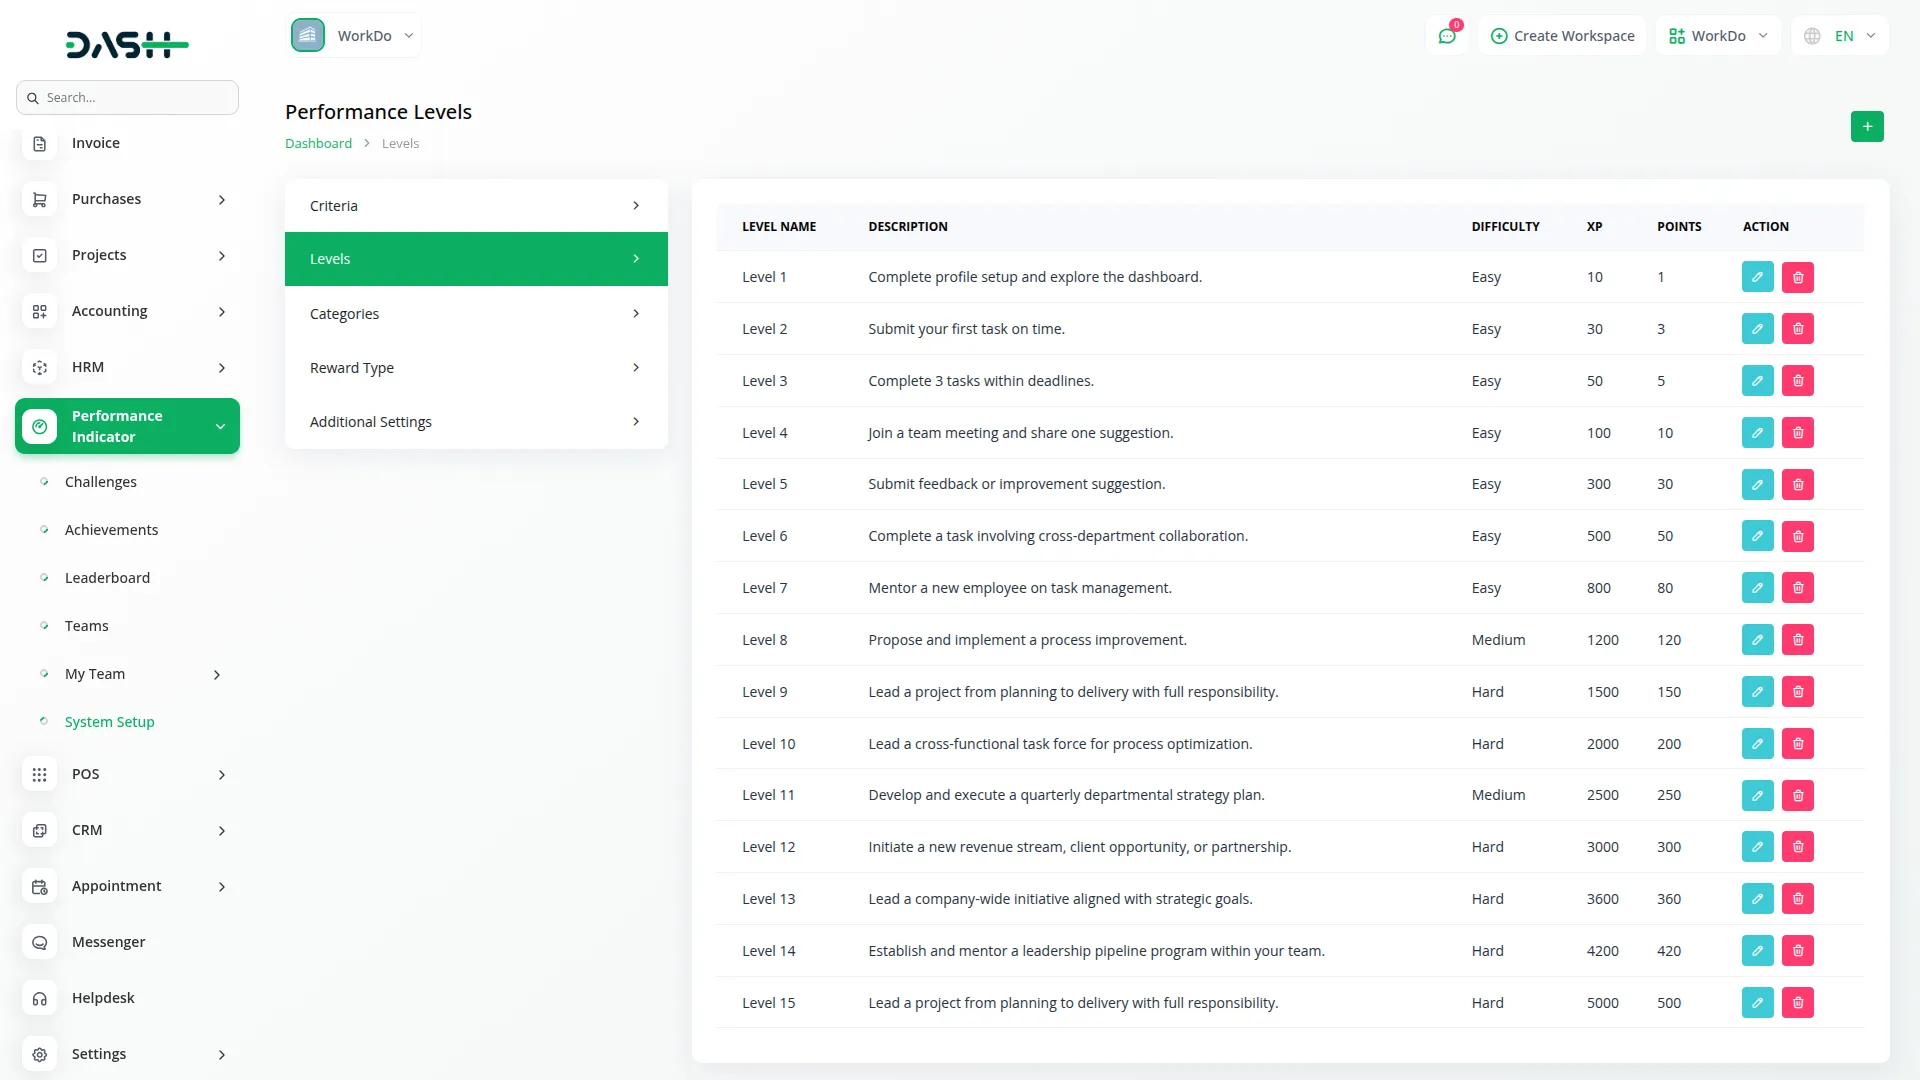Screen dimensions: 1920x1080
Task: Click the edit pencil icon for Level 1
Action: tap(1757, 277)
